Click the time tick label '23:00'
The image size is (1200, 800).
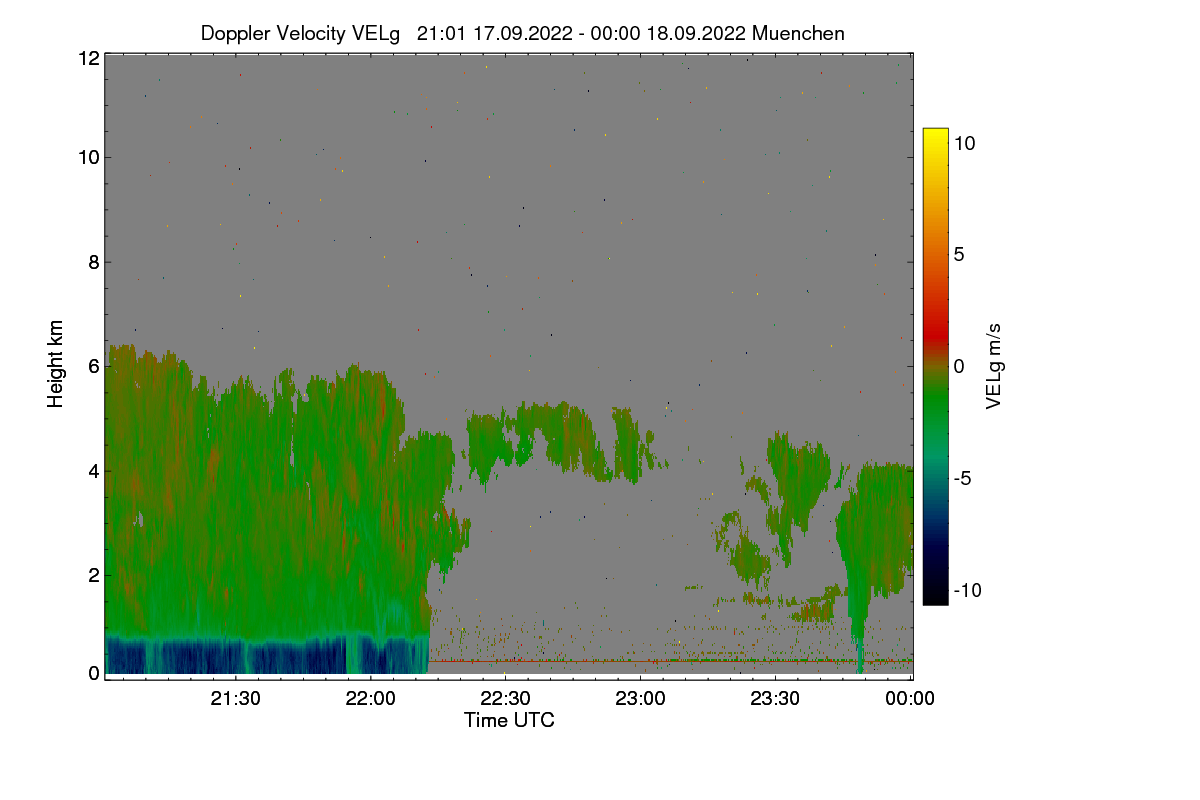coord(641,699)
